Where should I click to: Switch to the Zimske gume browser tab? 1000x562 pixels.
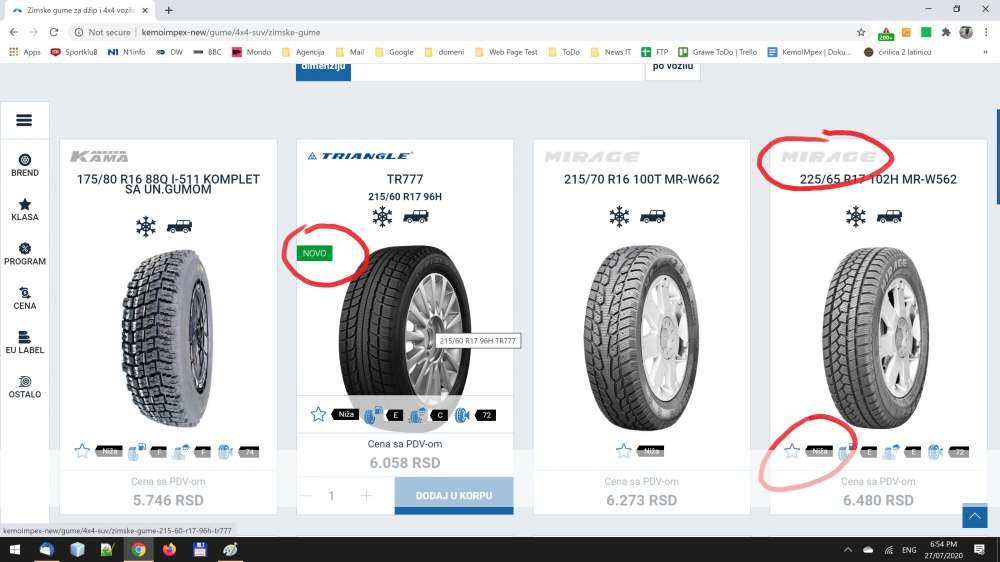(x=80, y=10)
